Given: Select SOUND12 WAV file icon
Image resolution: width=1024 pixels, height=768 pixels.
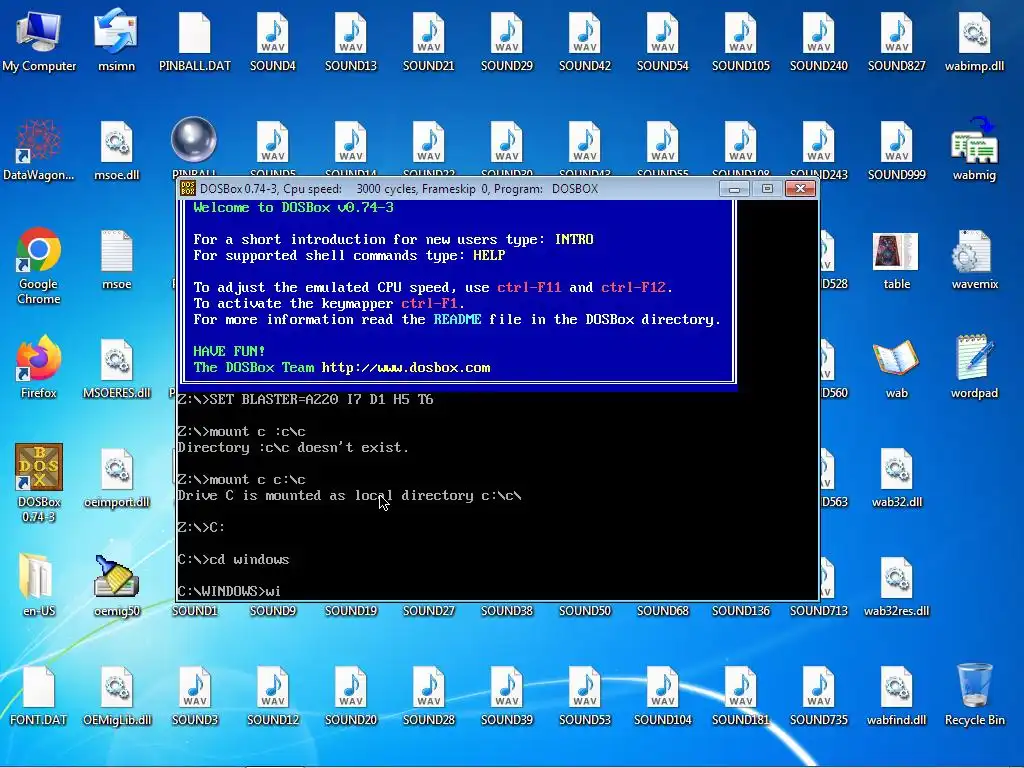Looking at the screenshot, I should 273,687.
